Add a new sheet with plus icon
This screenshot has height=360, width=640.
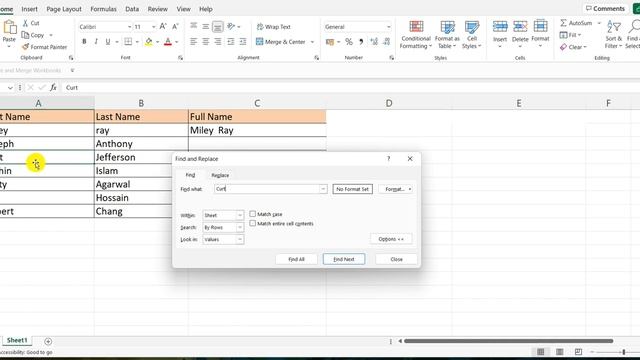(x=48, y=341)
